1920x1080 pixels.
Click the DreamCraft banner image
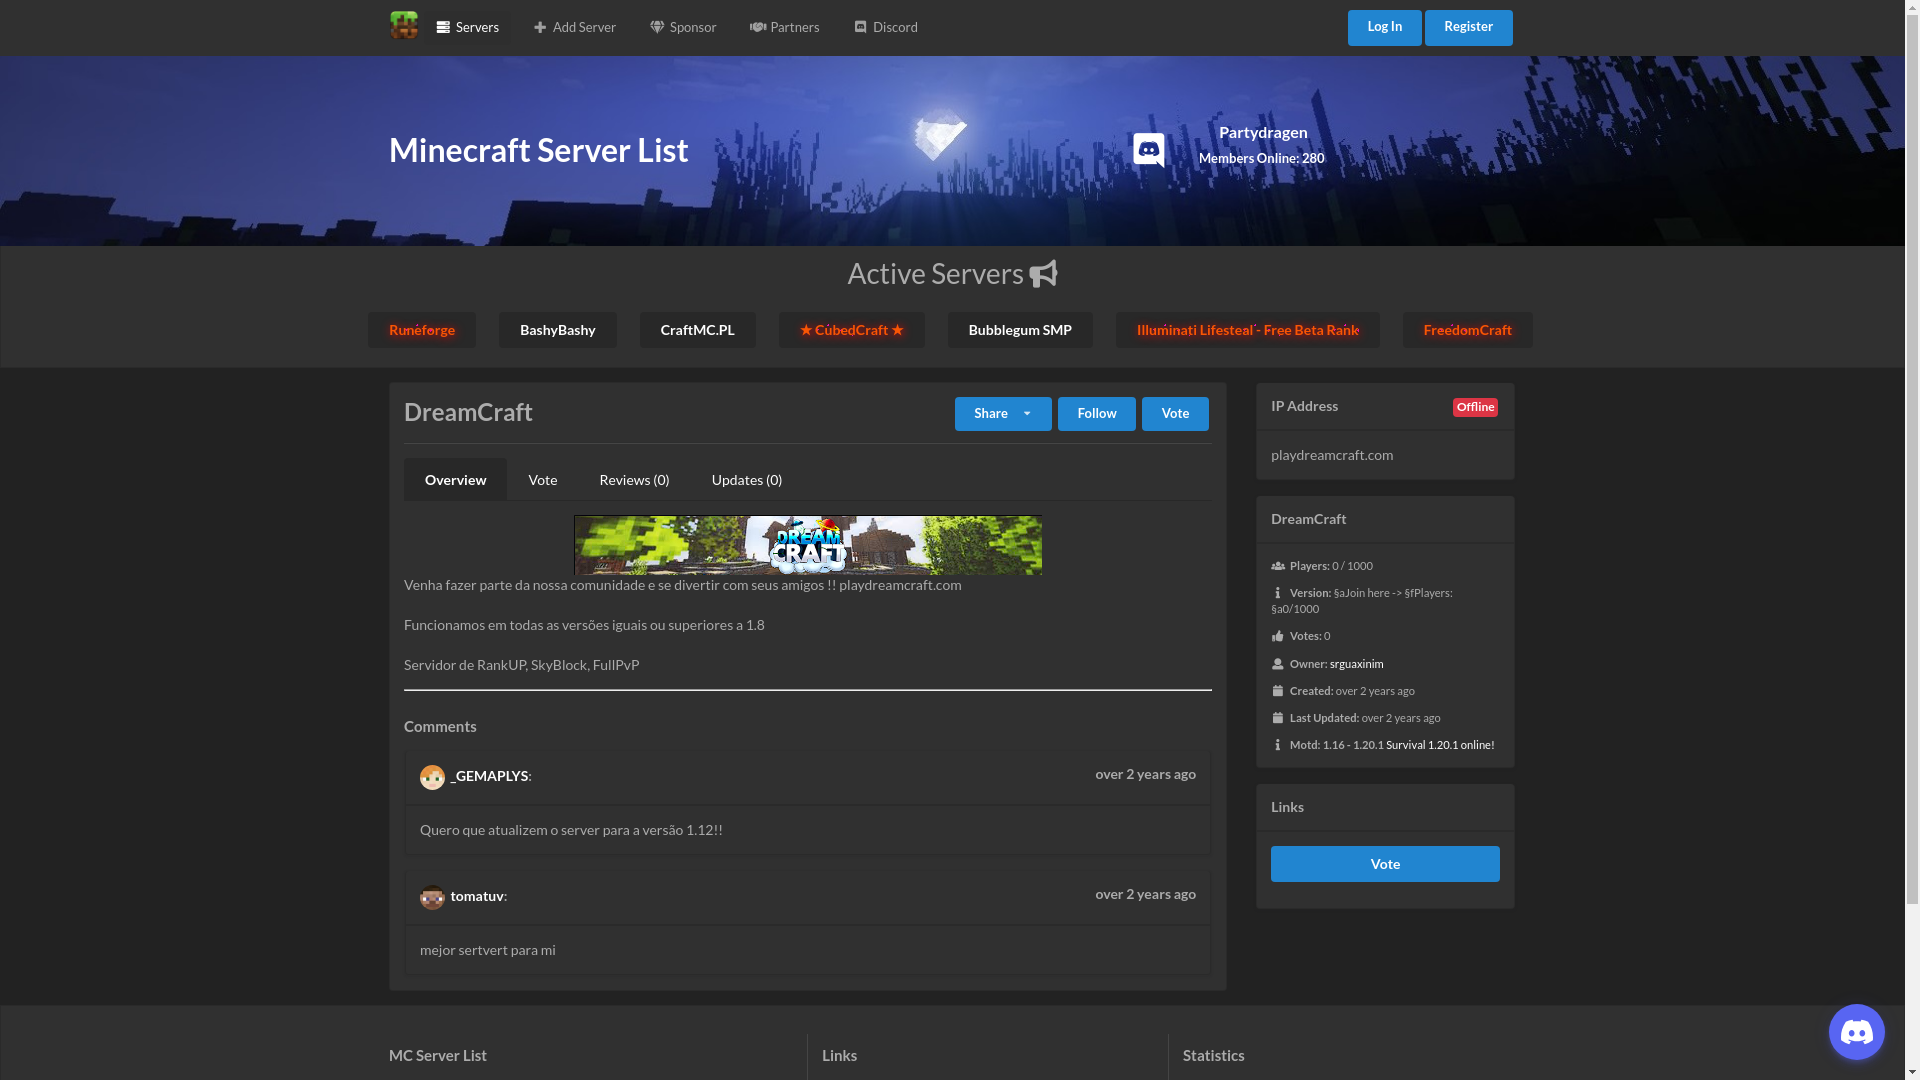tap(808, 545)
